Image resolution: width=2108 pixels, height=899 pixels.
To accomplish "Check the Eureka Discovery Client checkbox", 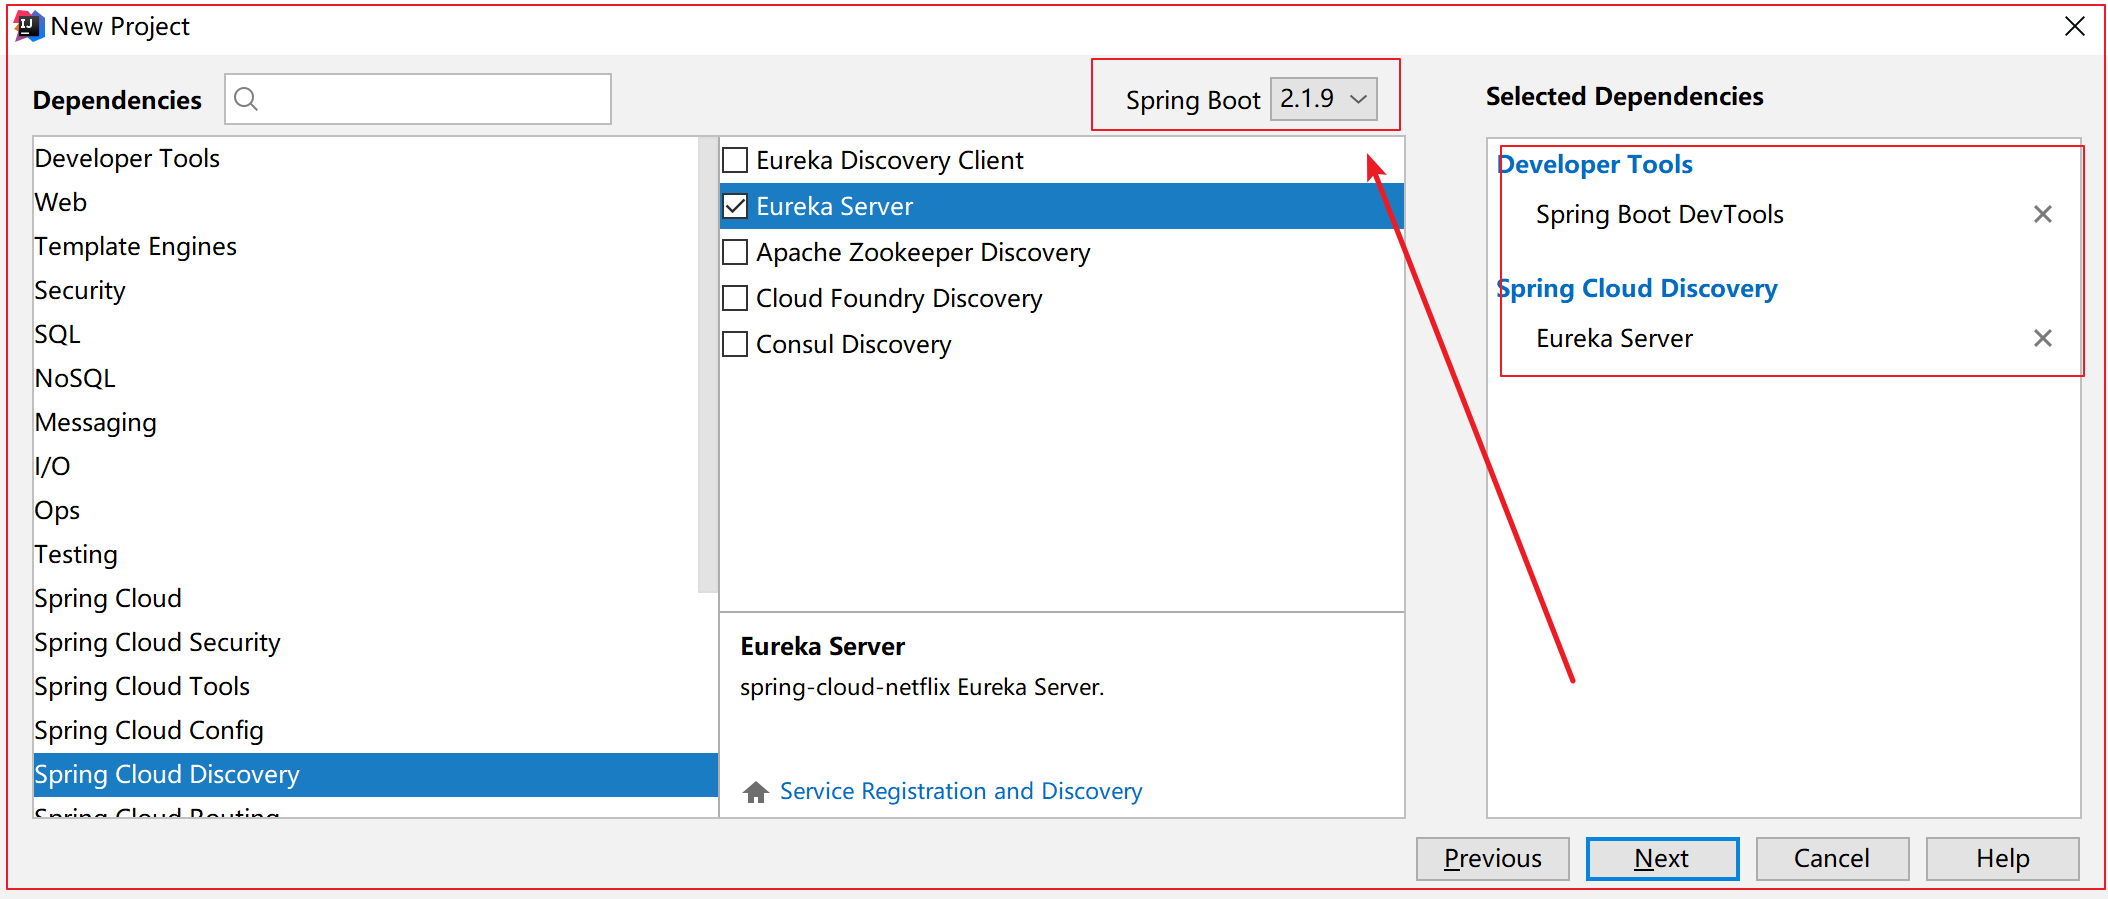I will pyautogui.click(x=735, y=160).
